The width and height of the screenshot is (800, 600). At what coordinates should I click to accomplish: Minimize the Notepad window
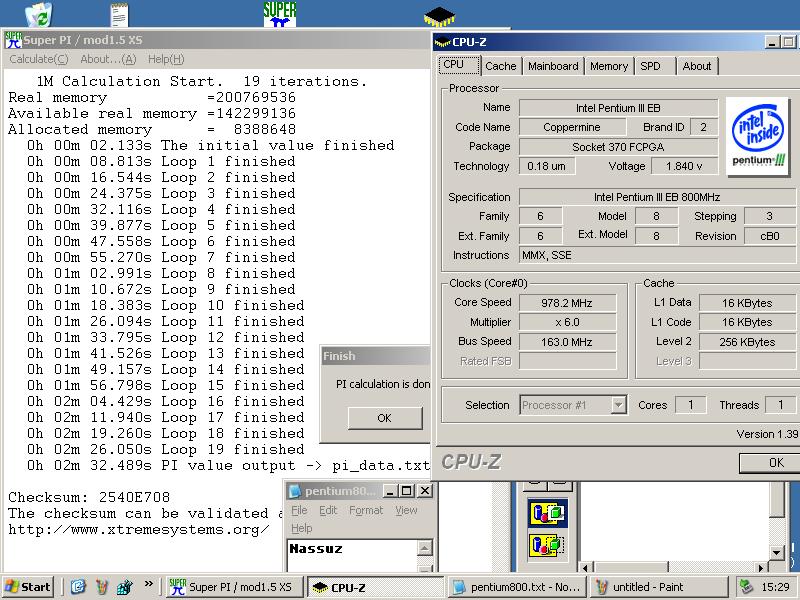[x=390, y=491]
